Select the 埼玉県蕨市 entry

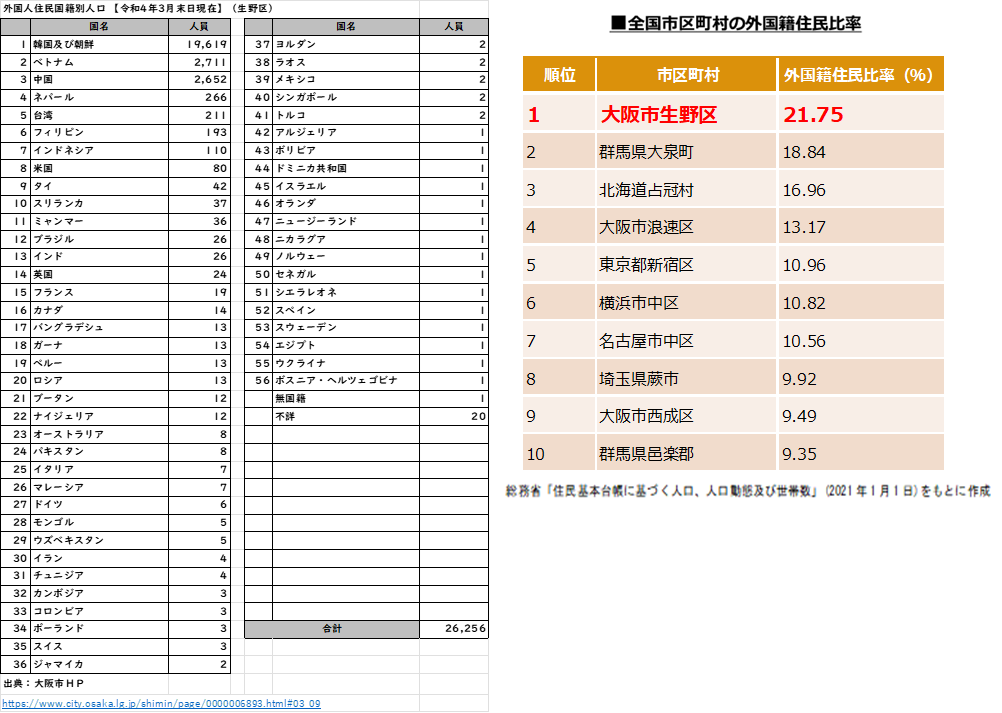(x=639, y=379)
